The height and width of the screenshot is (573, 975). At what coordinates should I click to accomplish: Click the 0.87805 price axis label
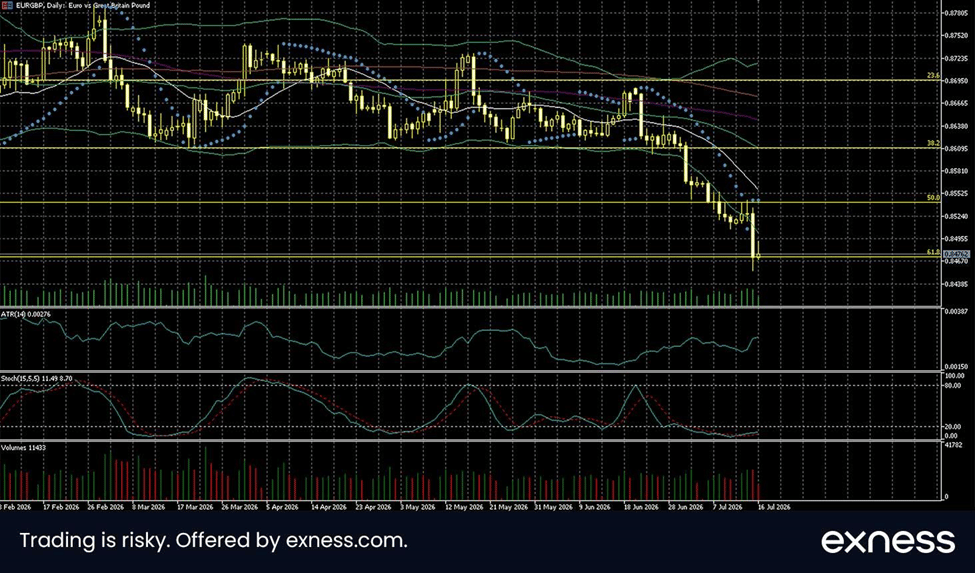pyautogui.click(x=954, y=13)
